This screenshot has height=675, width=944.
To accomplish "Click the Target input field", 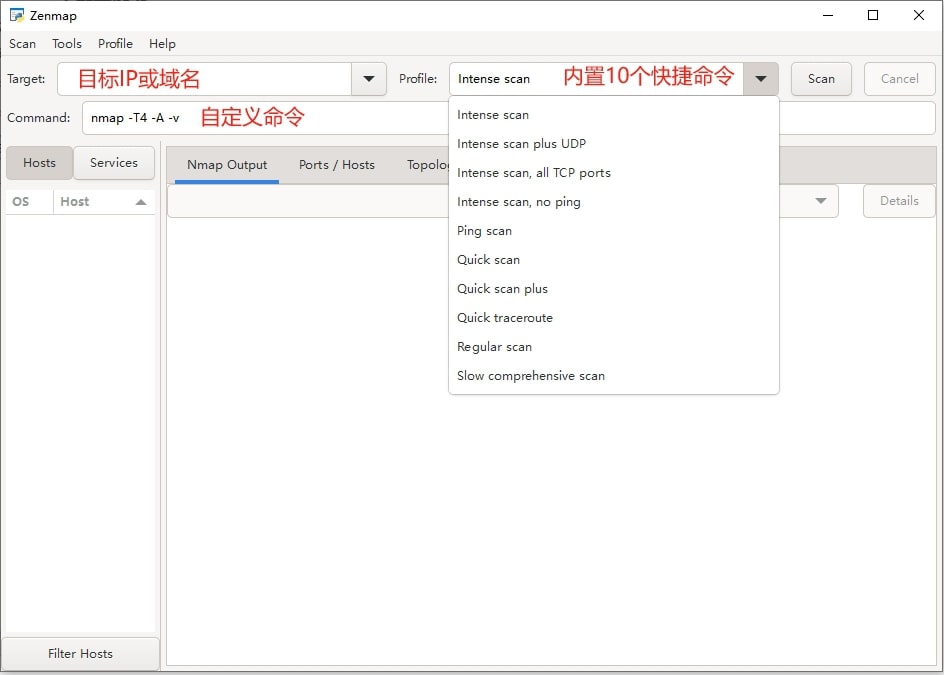I will coord(205,79).
